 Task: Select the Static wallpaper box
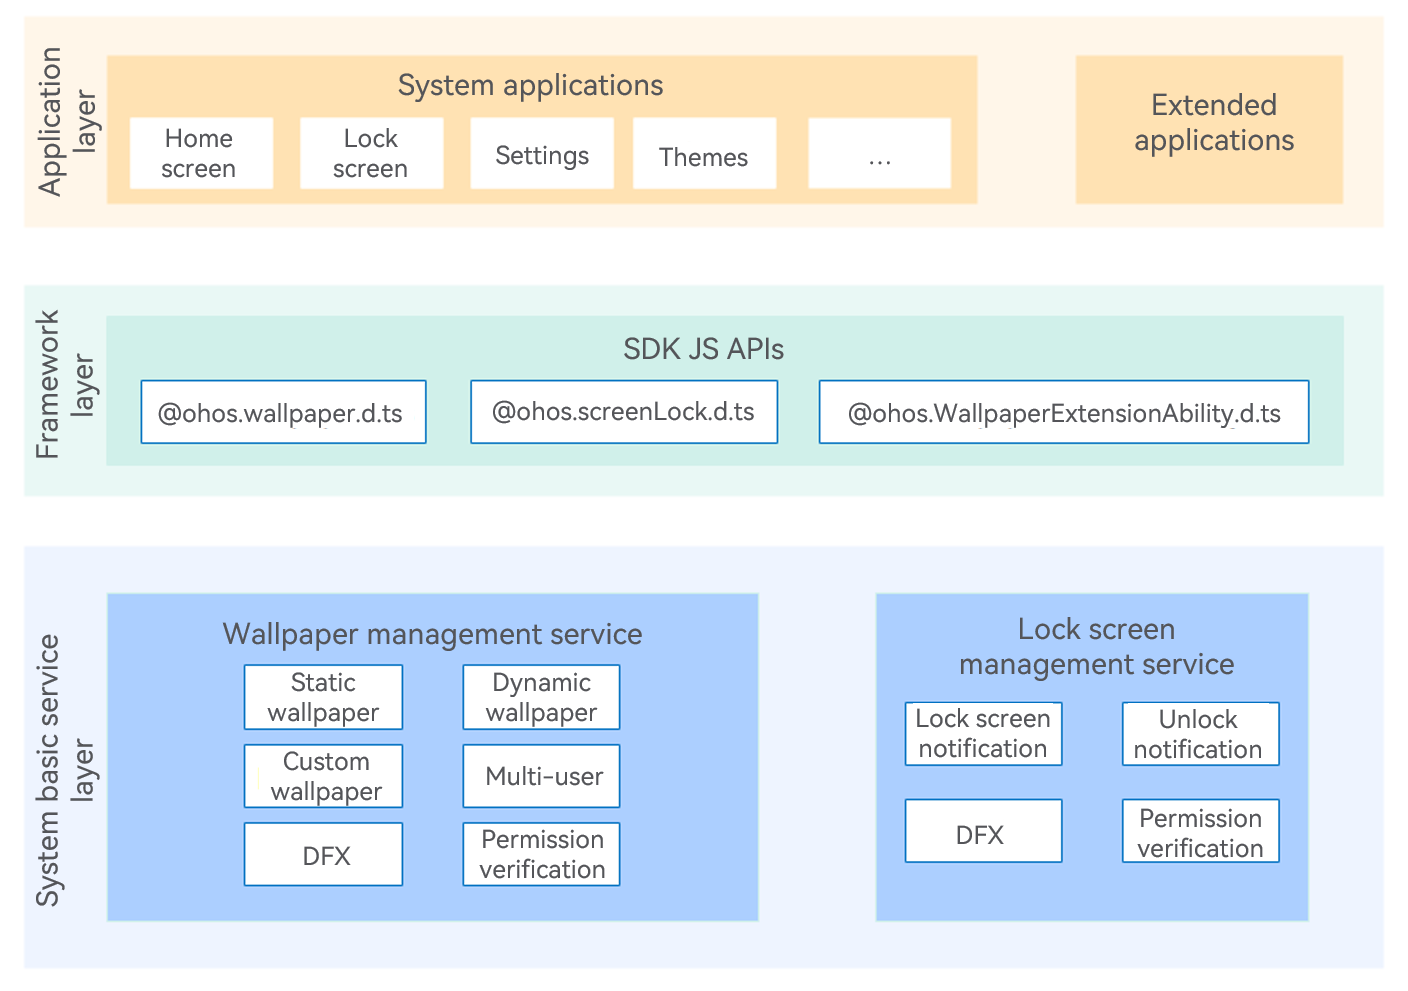tap(323, 697)
